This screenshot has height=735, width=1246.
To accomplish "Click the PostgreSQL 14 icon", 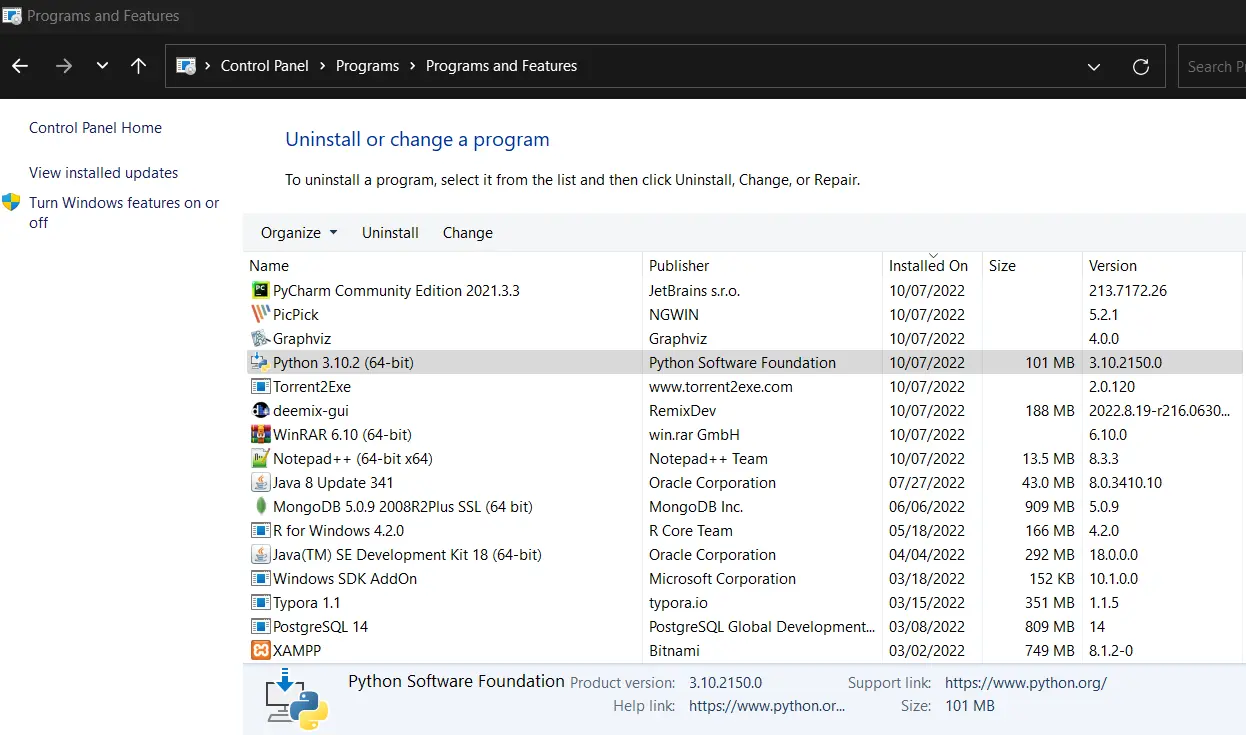I will click(260, 627).
